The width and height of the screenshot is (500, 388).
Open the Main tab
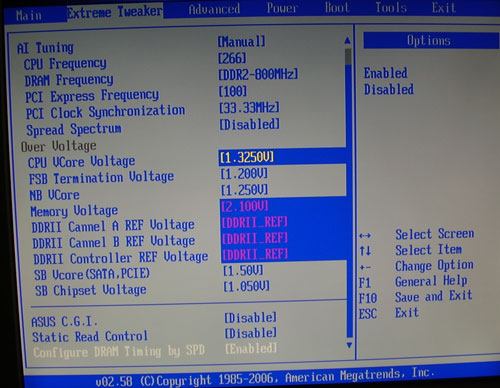pyautogui.click(x=29, y=15)
